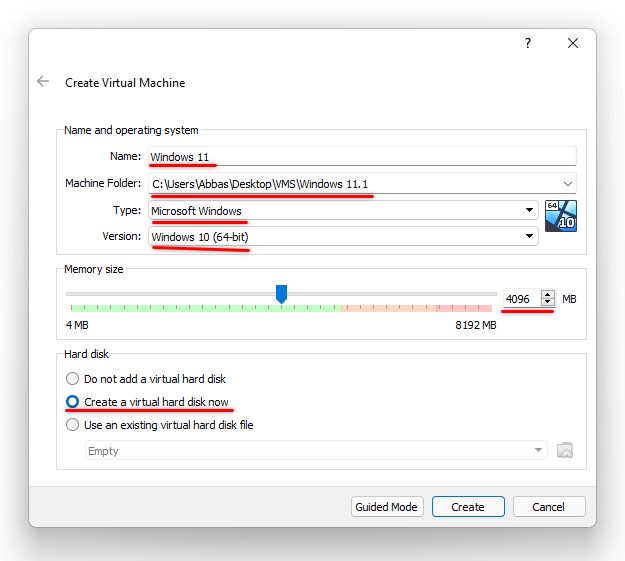Click the 8192 MB maximum label
Screen dimensions: 625x561
coord(476,325)
